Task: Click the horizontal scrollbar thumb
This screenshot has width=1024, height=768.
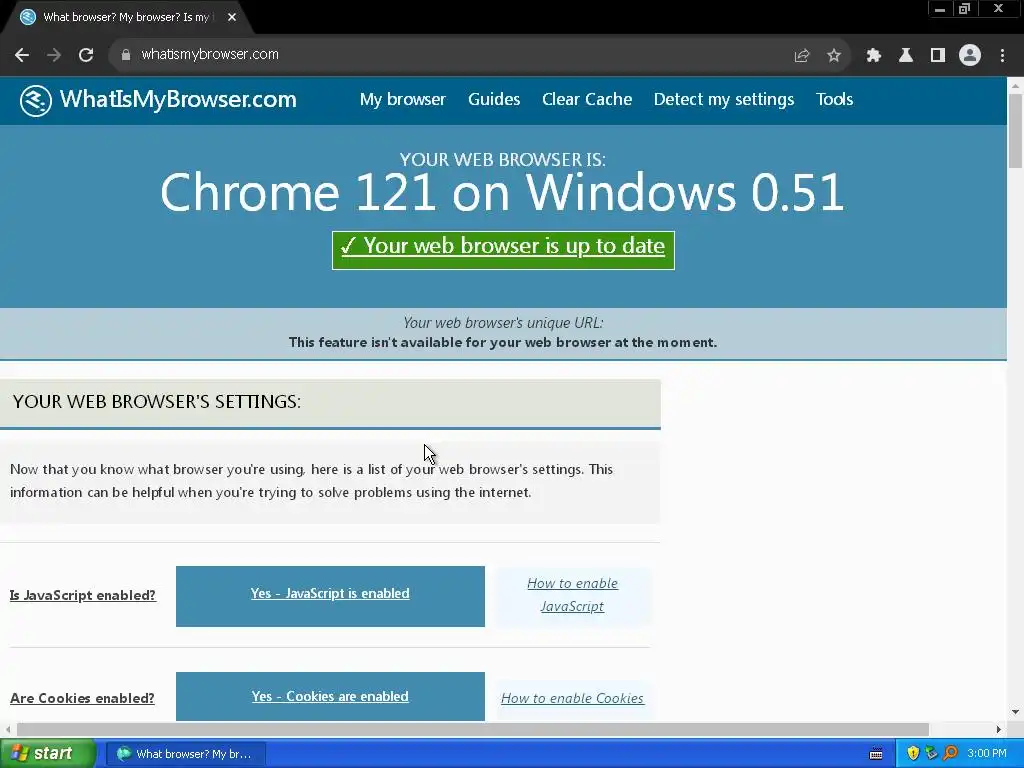Action: coord(472,729)
